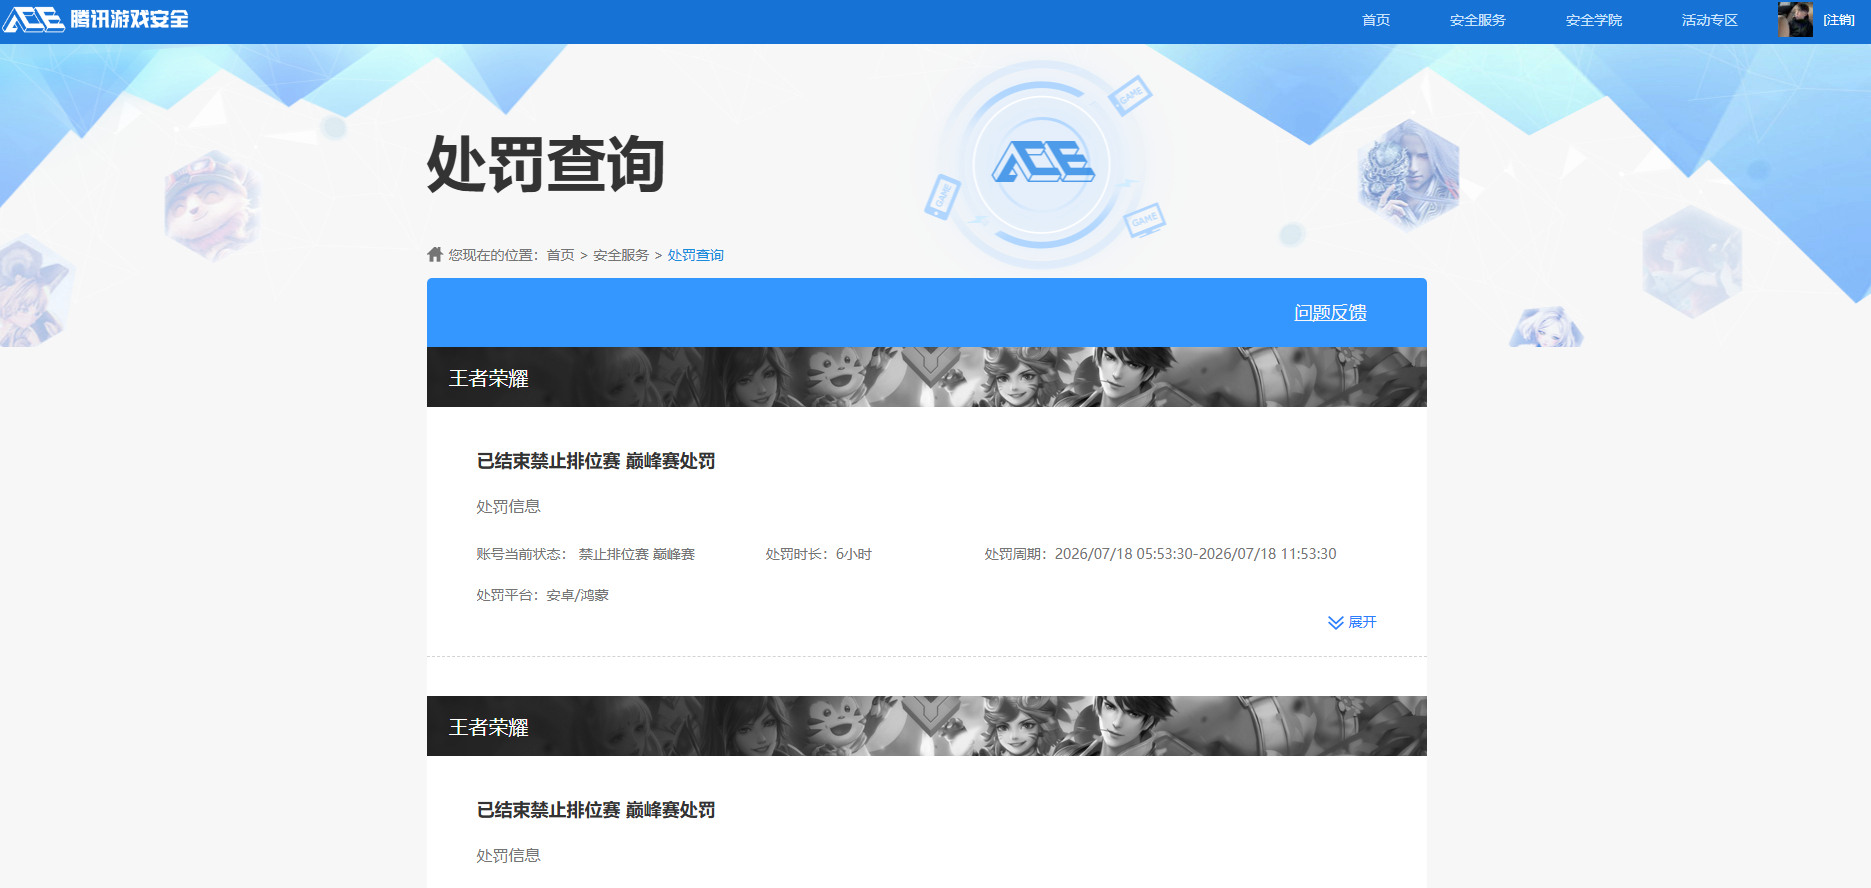This screenshot has width=1871, height=888.
Task: Click the second 王者荣耀 game banner
Action: pos(926,726)
